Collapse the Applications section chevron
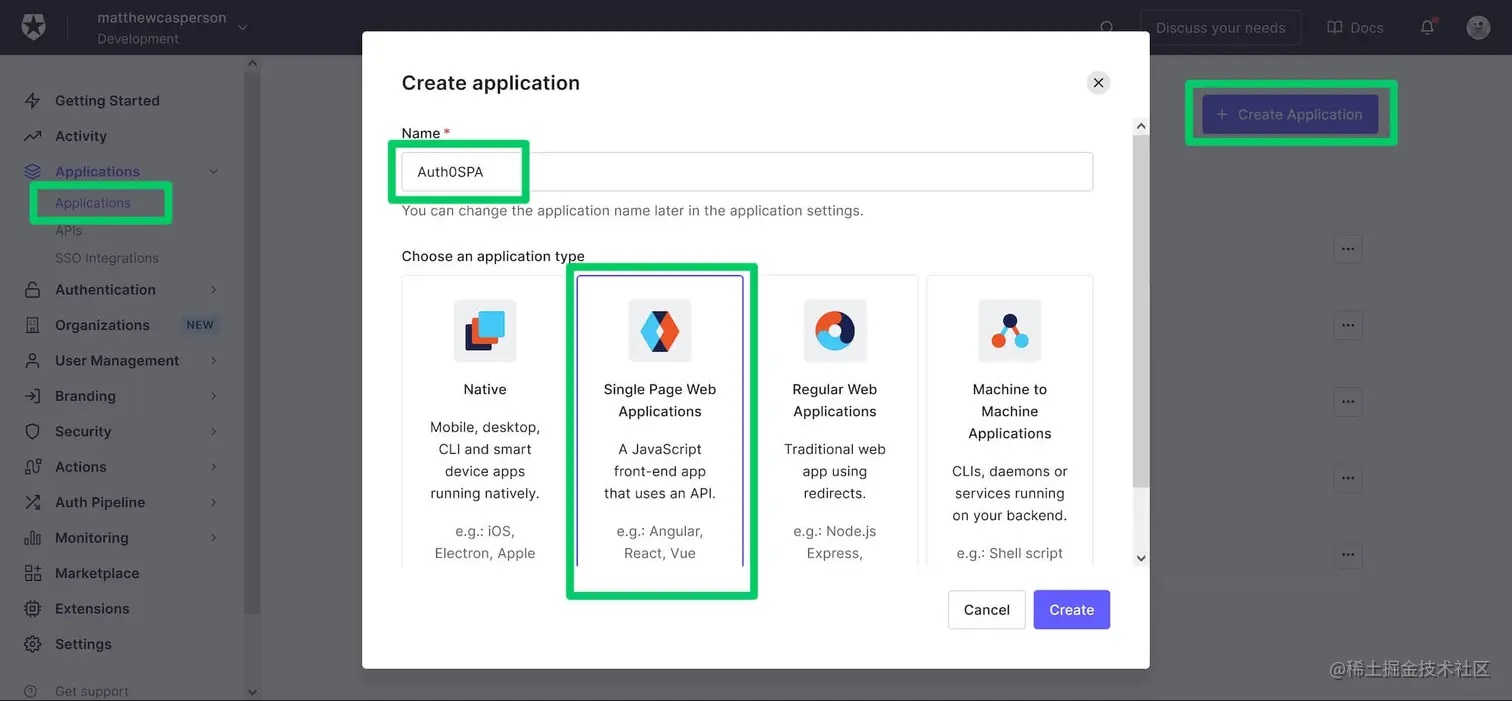The height and width of the screenshot is (701, 1512). point(214,172)
